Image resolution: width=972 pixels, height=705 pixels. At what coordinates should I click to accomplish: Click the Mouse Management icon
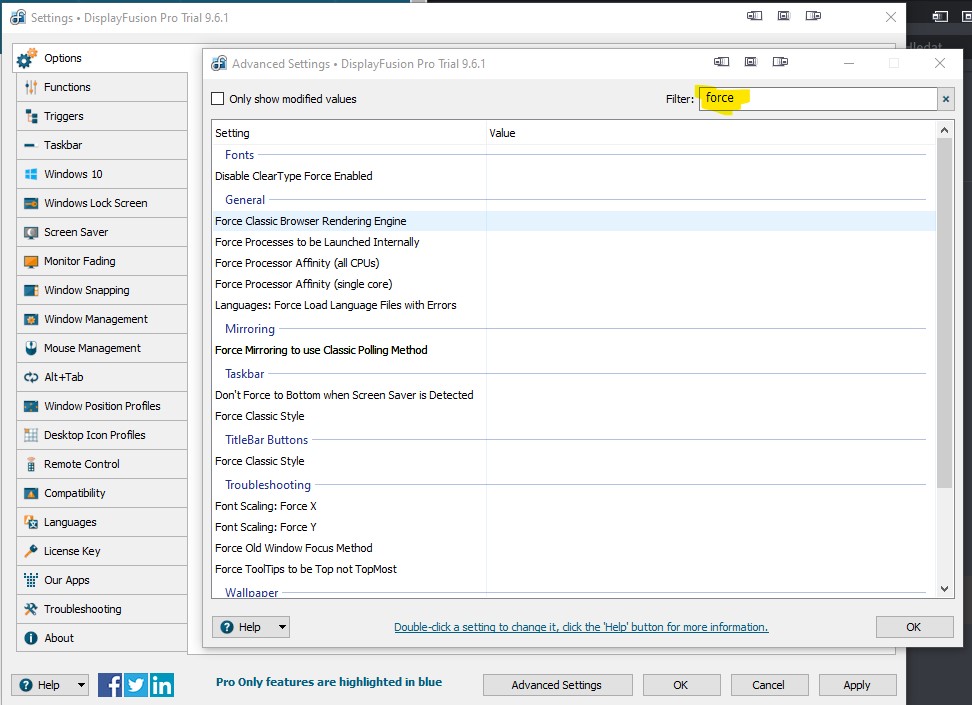pyautogui.click(x=30, y=348)
